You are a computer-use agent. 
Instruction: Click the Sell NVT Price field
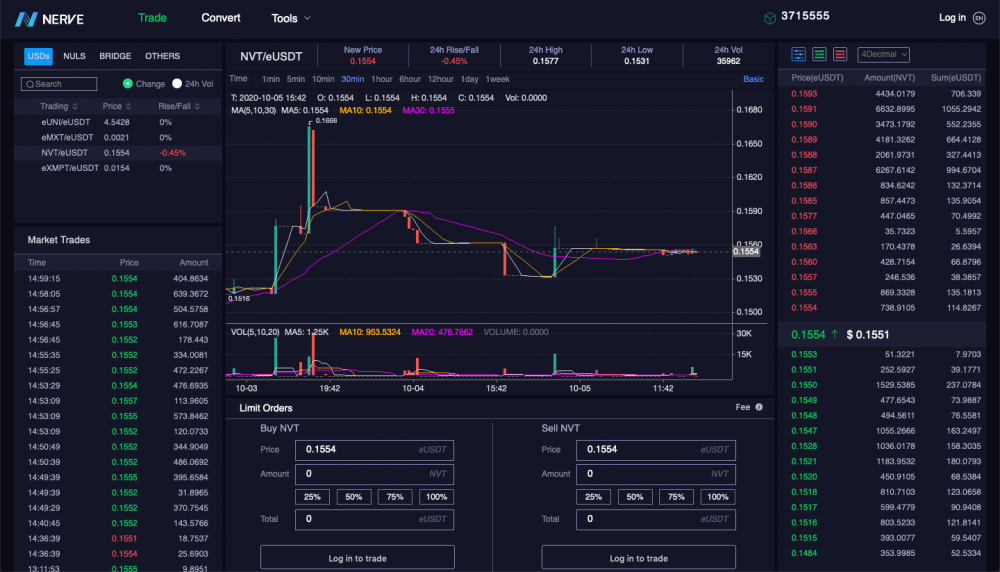pyautogui.click(x=656, y=450)
